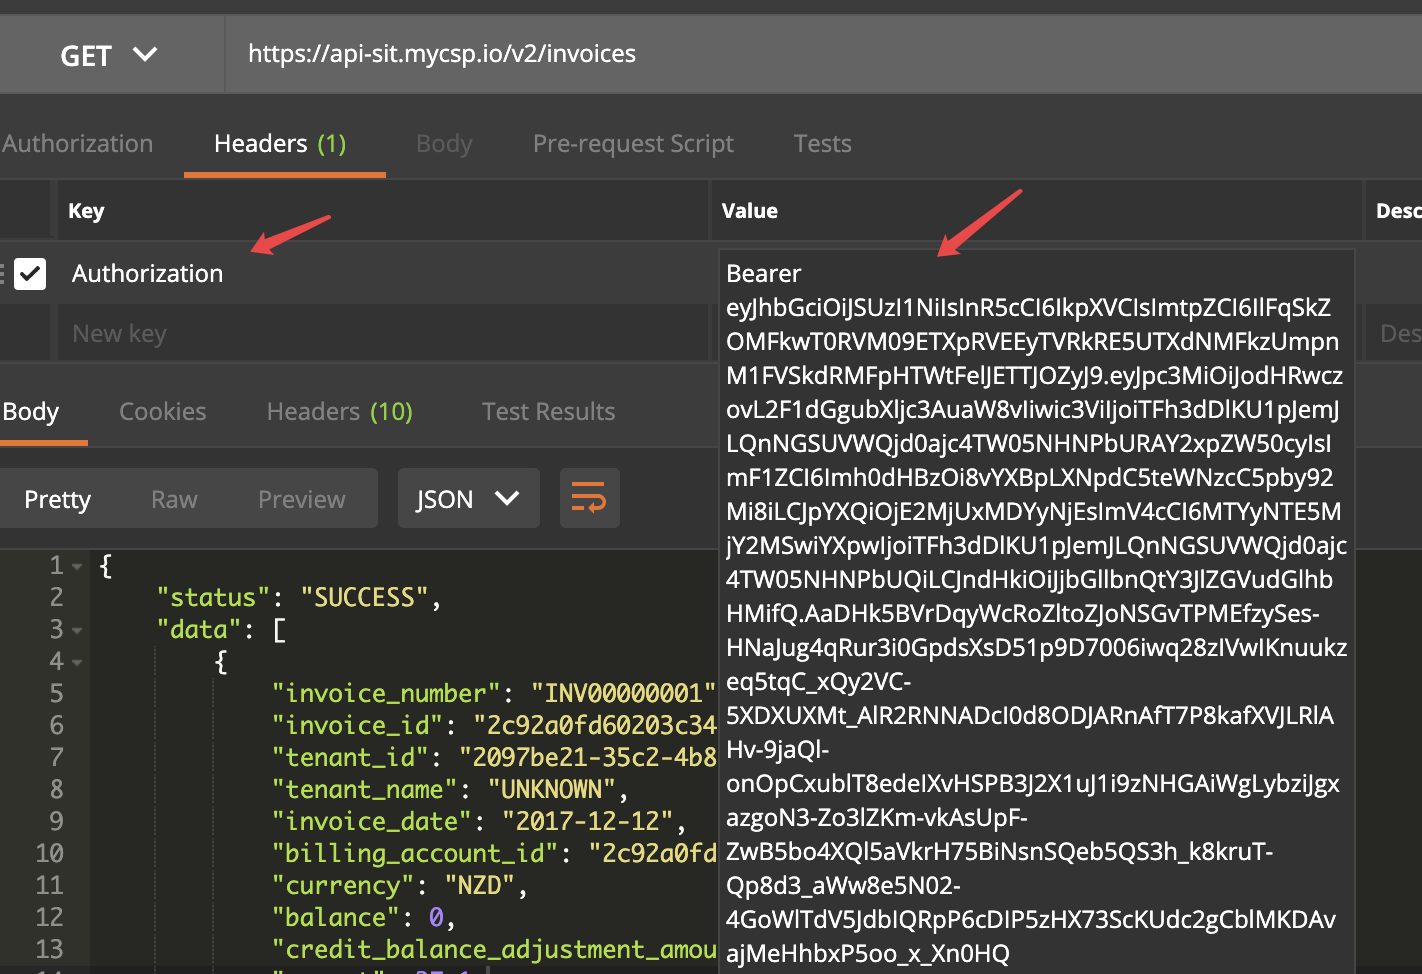Switch to the Tests tab
Screen dimensions: 1422x974
point(822,143)
